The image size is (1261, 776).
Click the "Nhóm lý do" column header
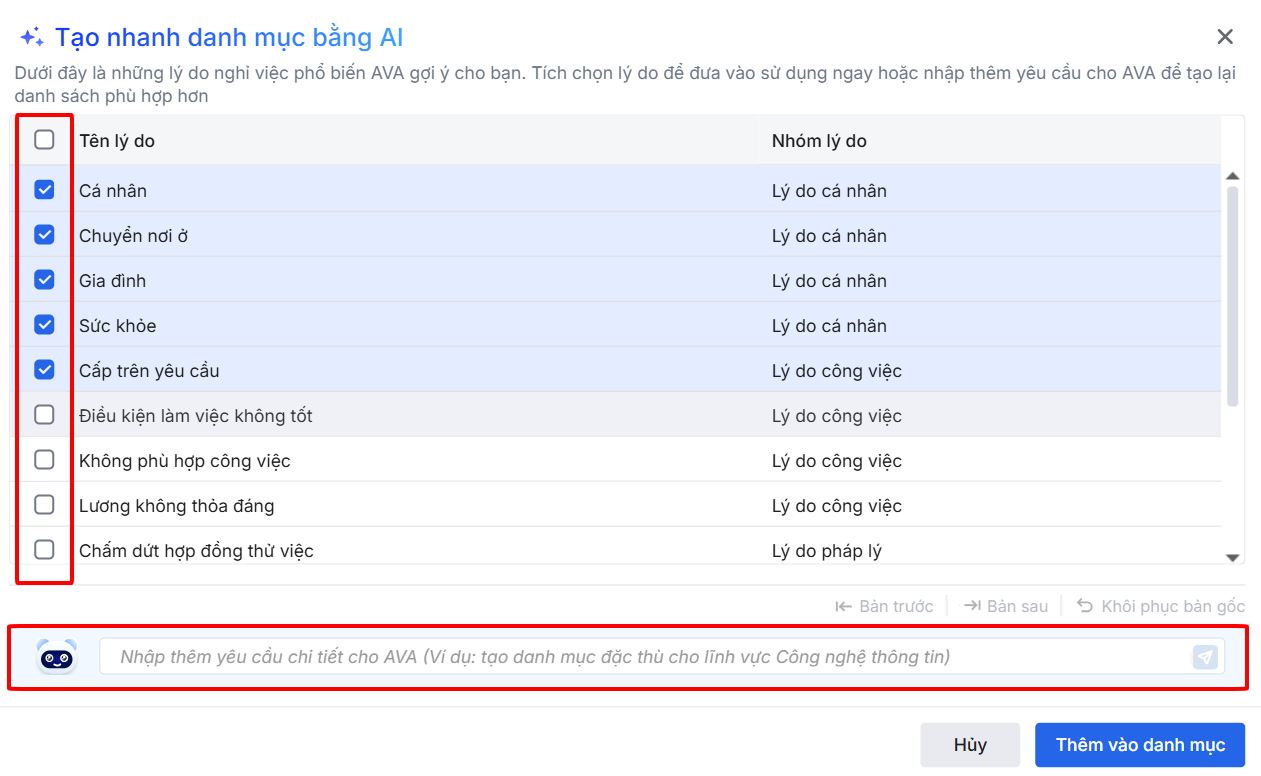coord(819,141)
